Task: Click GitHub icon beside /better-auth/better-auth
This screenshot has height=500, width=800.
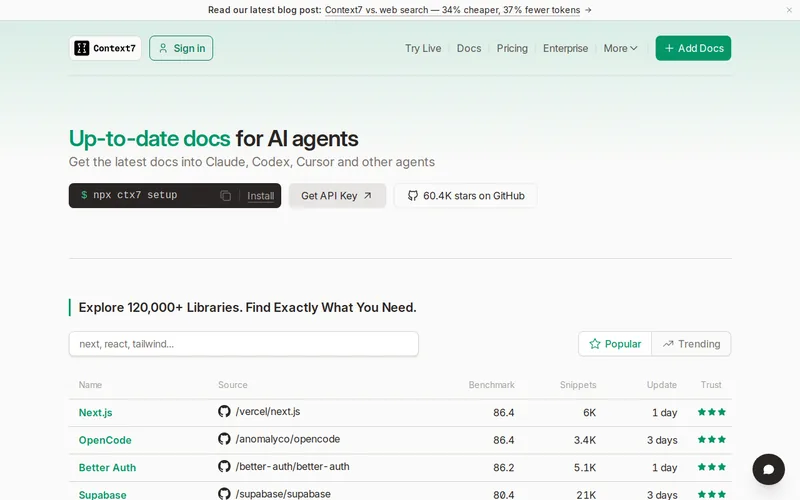Action: pos(224,466)
